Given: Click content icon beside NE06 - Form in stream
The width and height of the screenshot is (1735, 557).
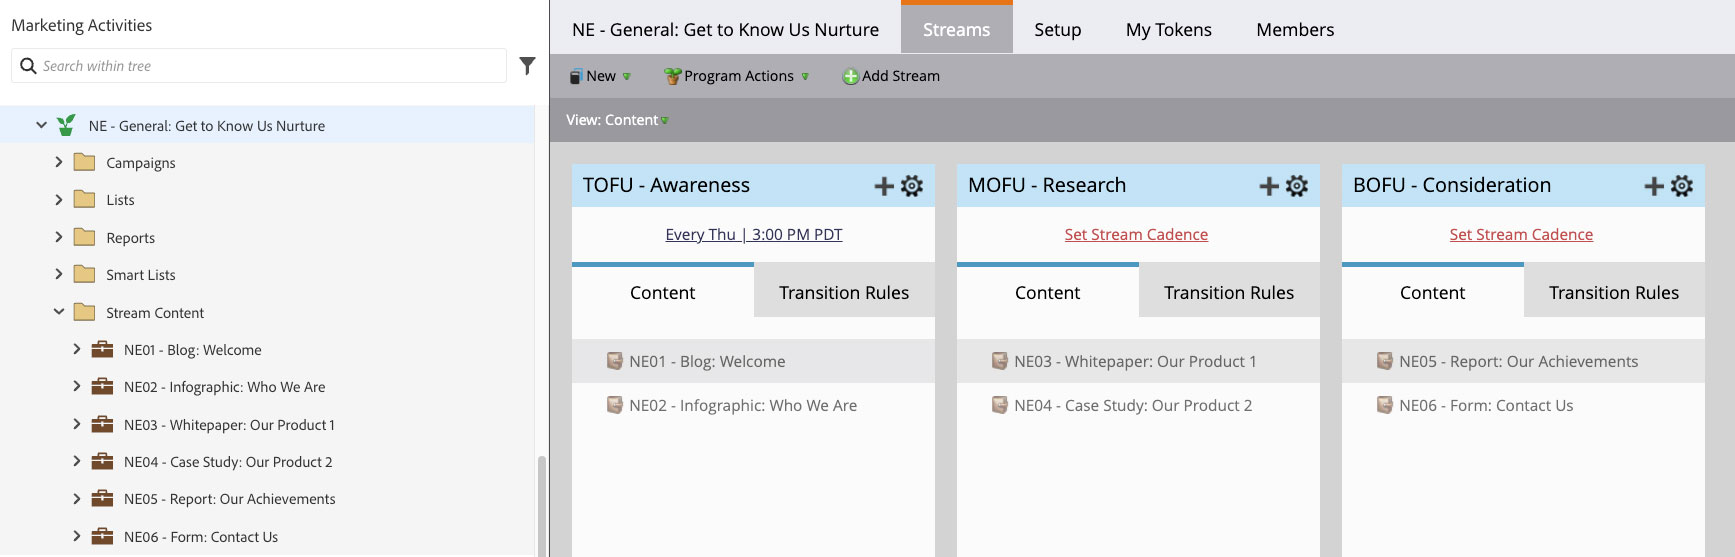Looking at the screenshot, I should (x=1385, y=405).
